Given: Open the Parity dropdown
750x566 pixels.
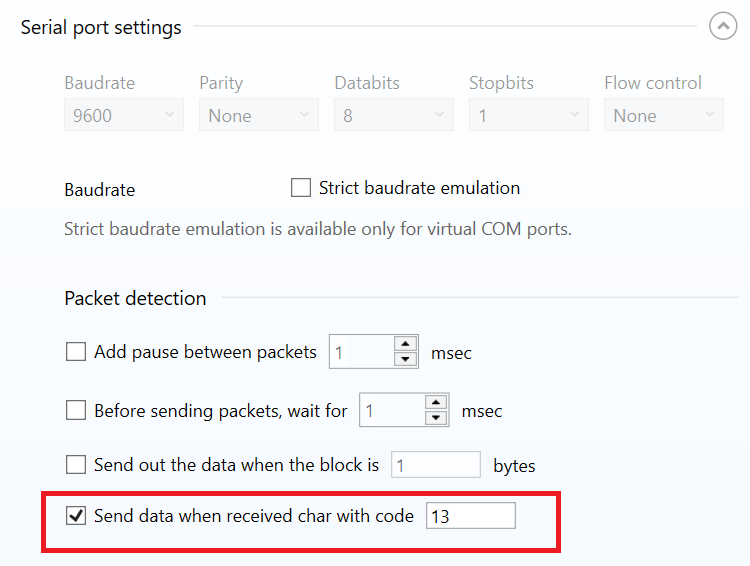Looking at the screenshot, I should 259,116.
